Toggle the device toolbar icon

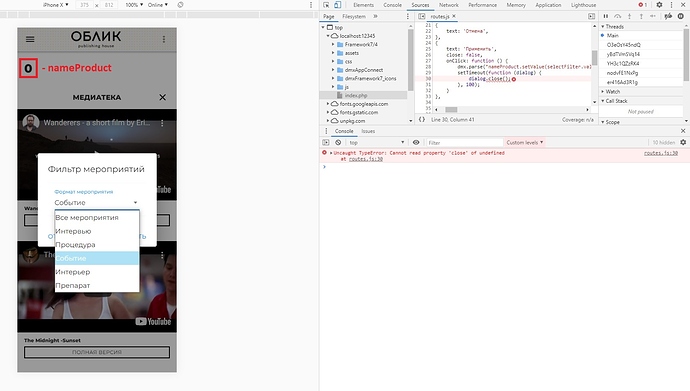pyautogui.click(x=337, y=5)
